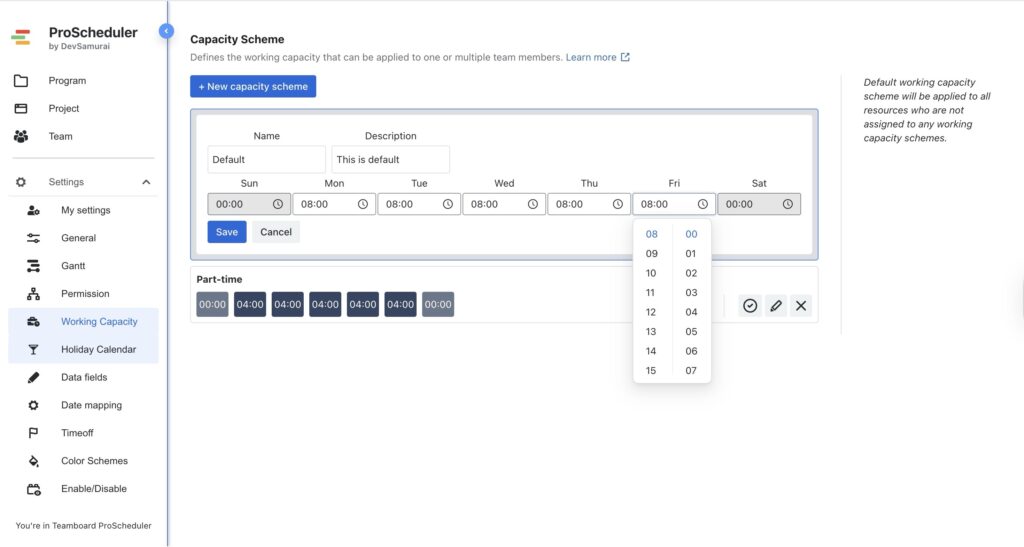Open the Monday time picker clock
Image resolution: width=1024 pixels, height=547 pixels.
coord(362,204)
